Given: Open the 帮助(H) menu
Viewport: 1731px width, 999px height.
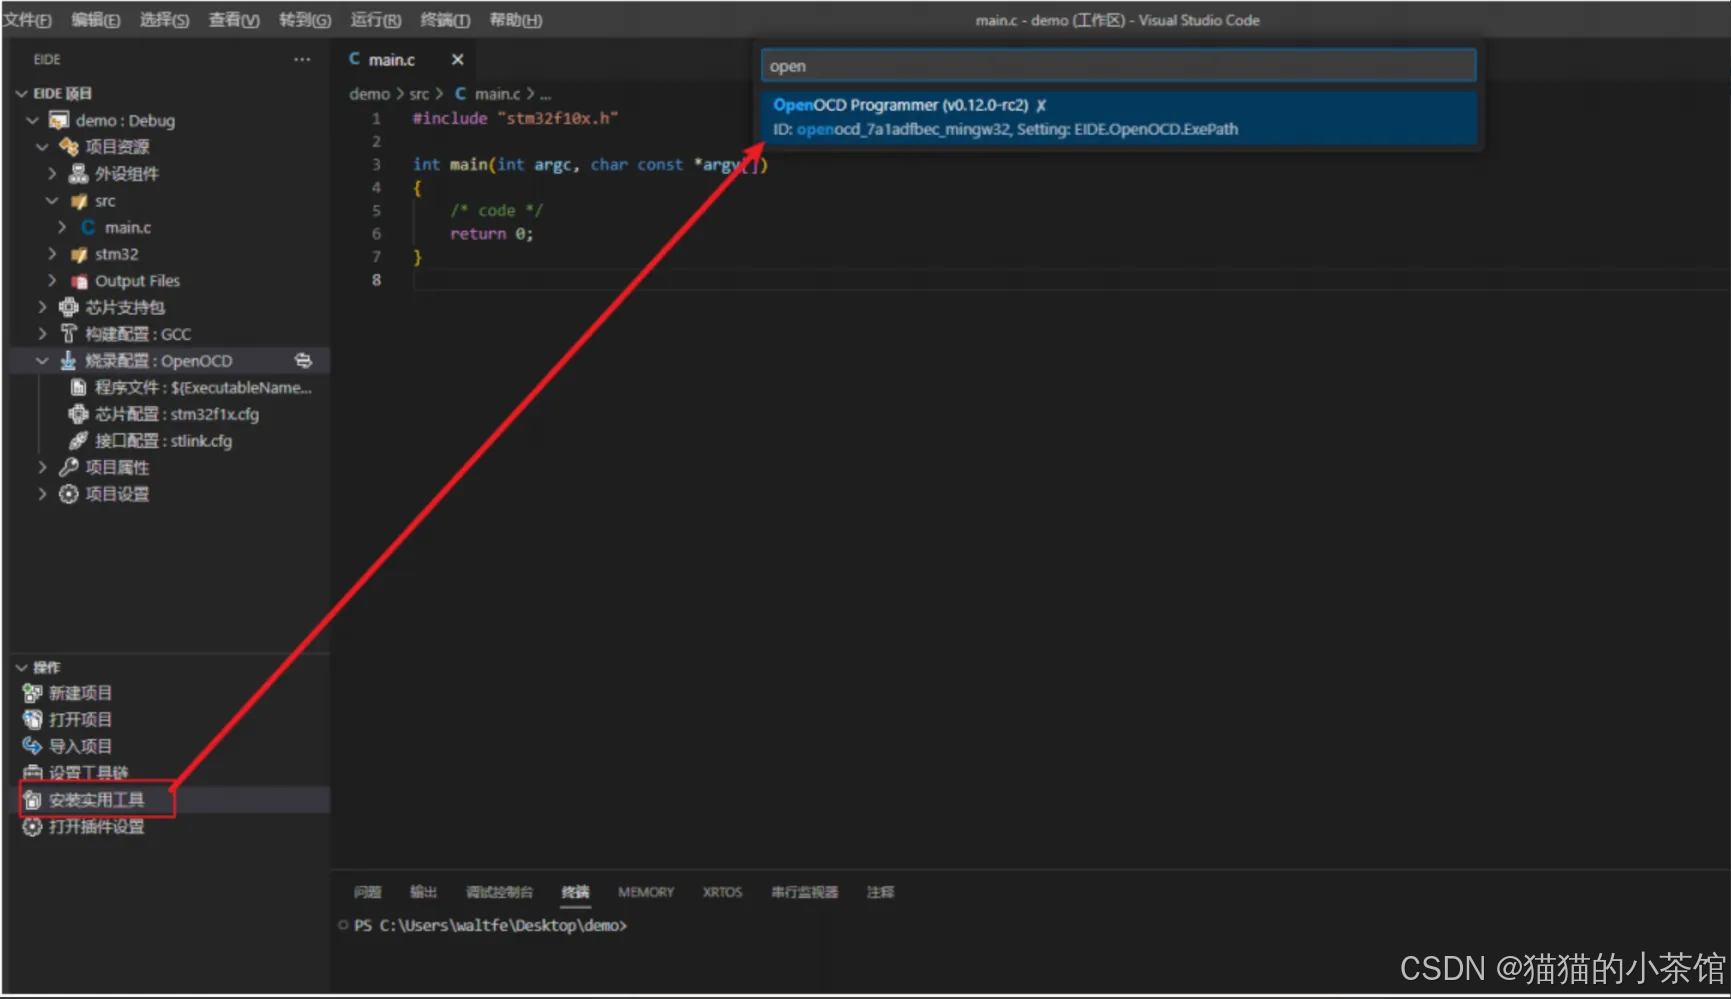Looking at the screenshot, I should point(516,20).
